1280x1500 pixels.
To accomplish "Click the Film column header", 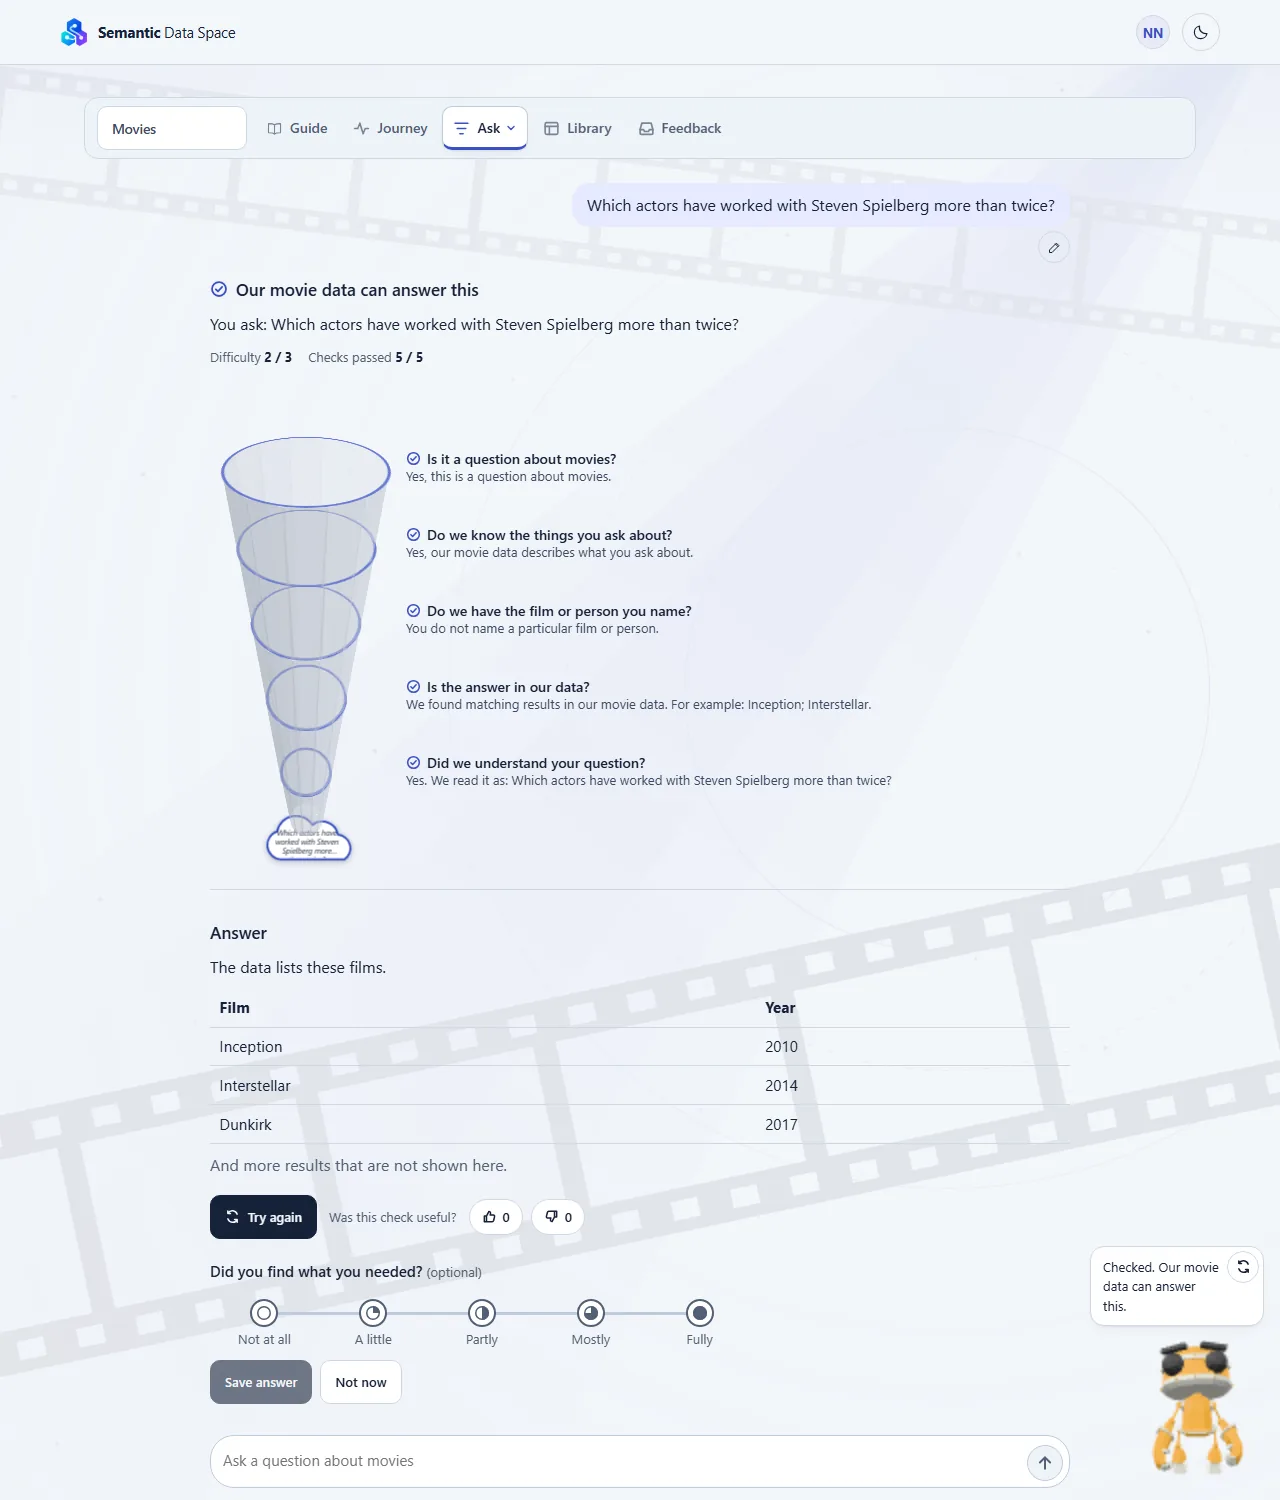I will 235,1008.
